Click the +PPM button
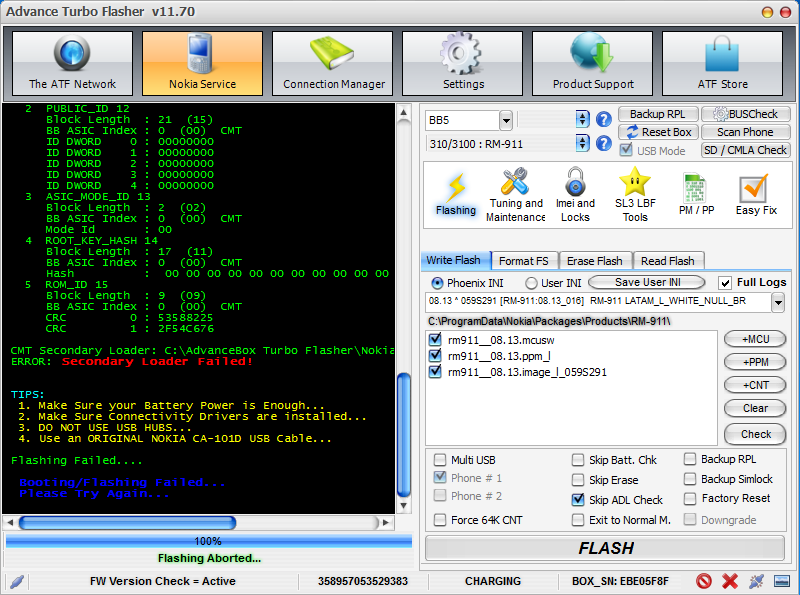The width and height of the screenshot is (800, 595). [x=755, y=362]
